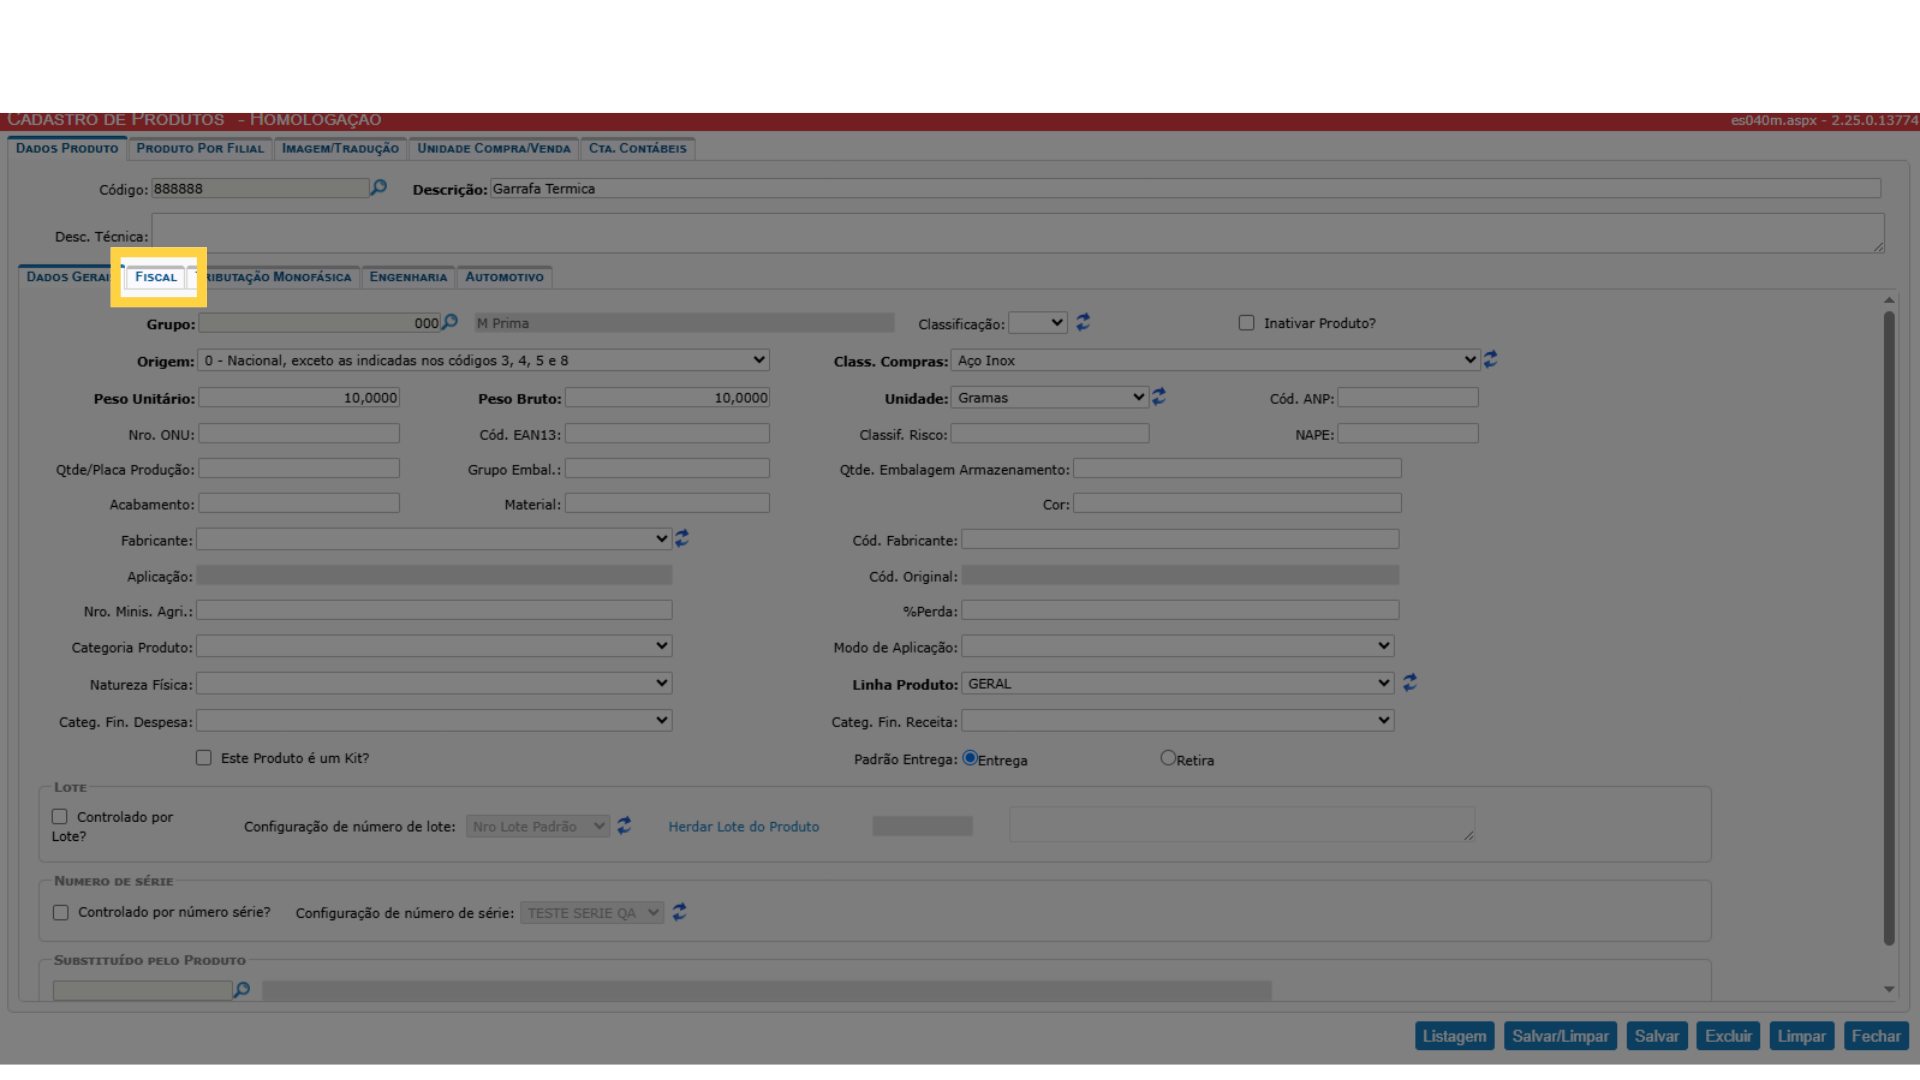Viewport: 1920px width, 1080px height.
Task: Open Automotivo sub-tab
Action: click(504, 277)
